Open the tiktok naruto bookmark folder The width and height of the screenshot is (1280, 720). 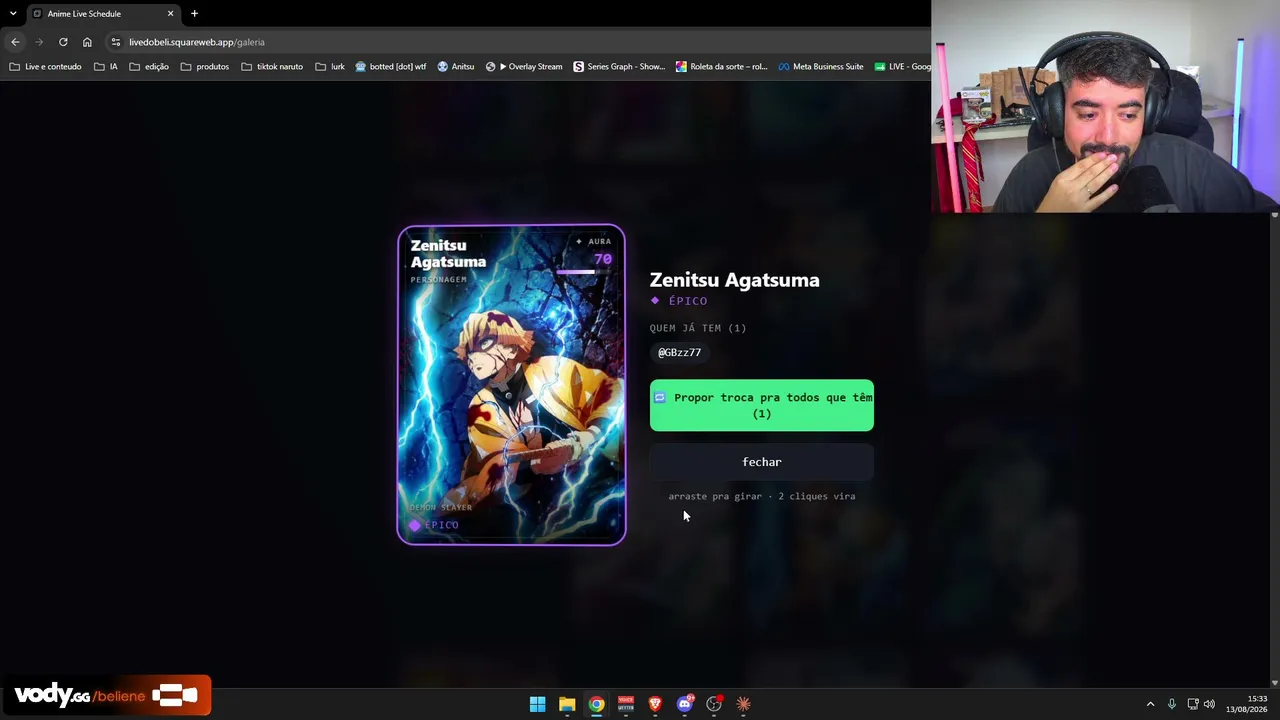coord(272,67)
